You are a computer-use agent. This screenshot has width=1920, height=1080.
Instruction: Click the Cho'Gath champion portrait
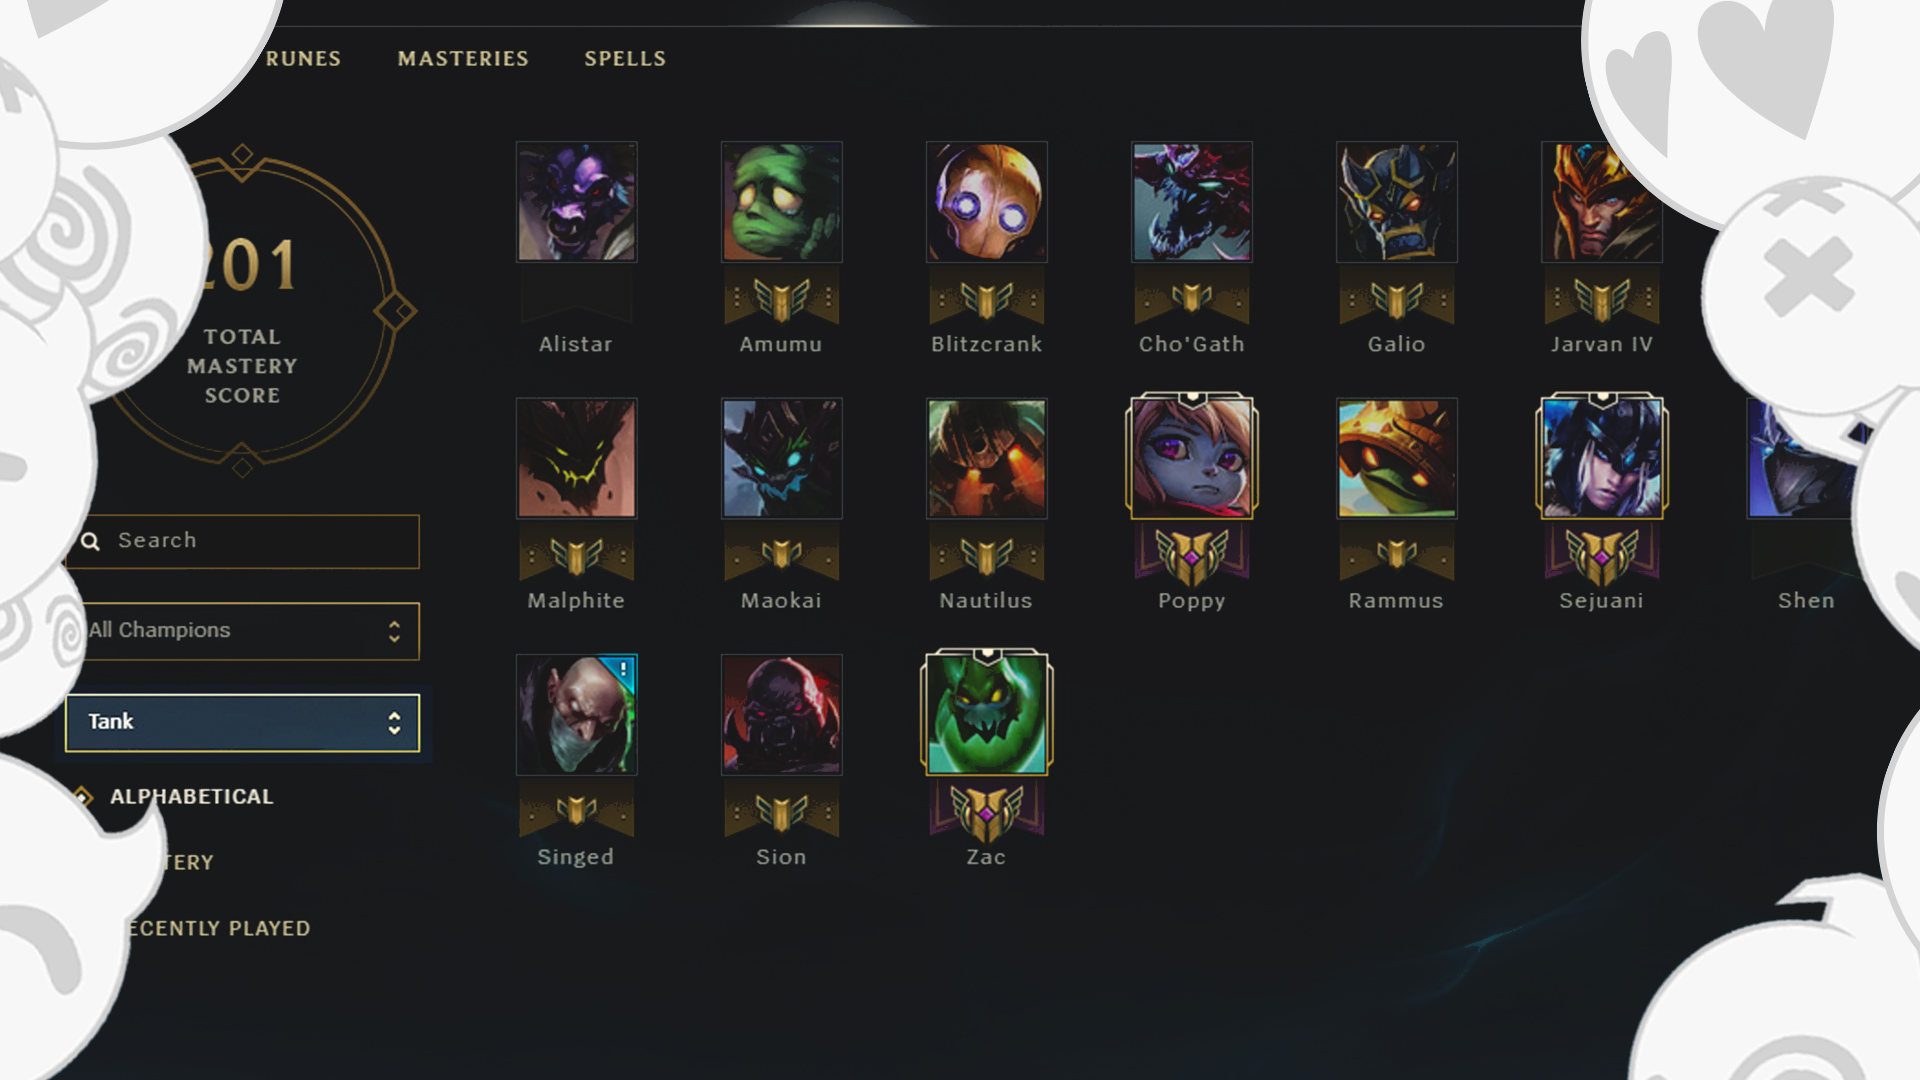pyautogui.click(x=1191, y=202)
